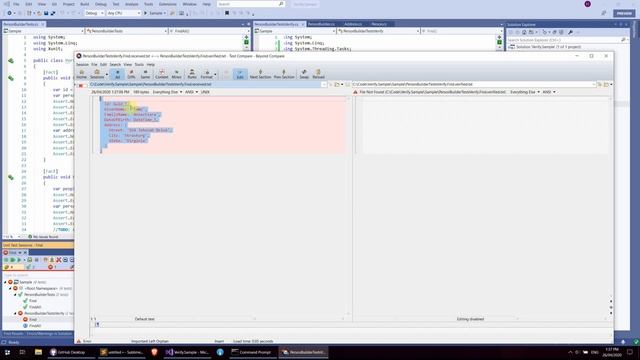Open Search menu in Beyond Compare
The image size is (640, 360).
tap(115, 64)
